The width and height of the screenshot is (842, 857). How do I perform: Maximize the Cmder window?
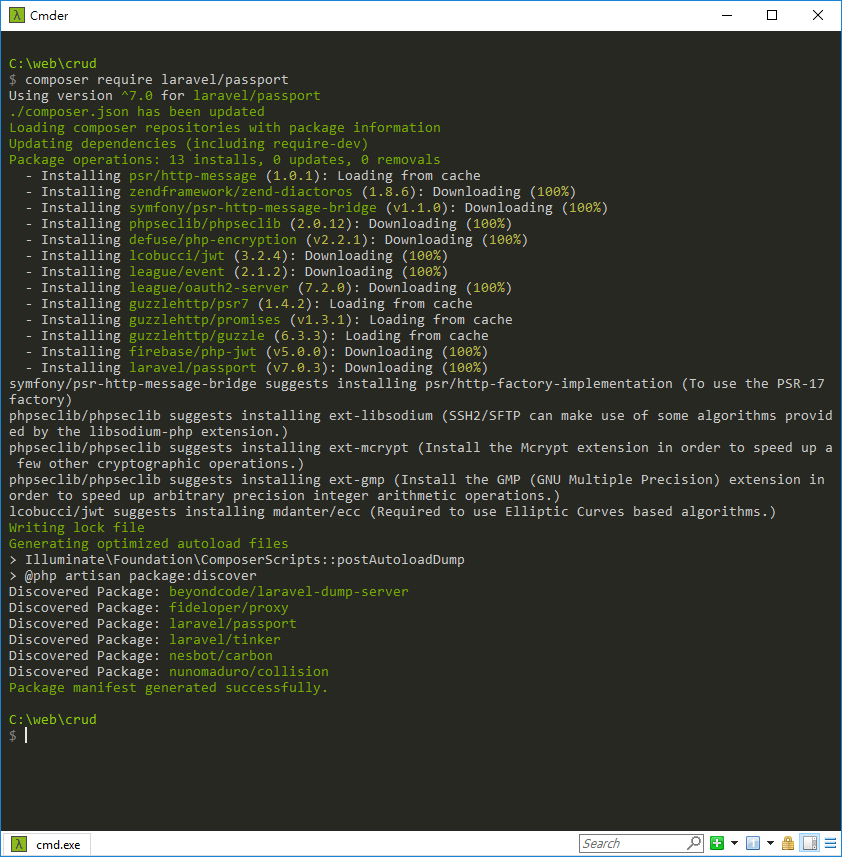click(x=772, y=15)
